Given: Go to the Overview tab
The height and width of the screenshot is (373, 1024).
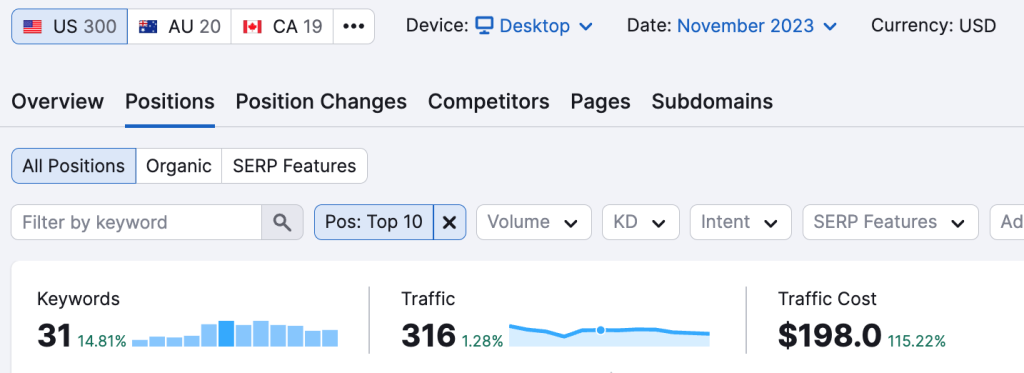Looking at the screenshot, I should 57,102.
